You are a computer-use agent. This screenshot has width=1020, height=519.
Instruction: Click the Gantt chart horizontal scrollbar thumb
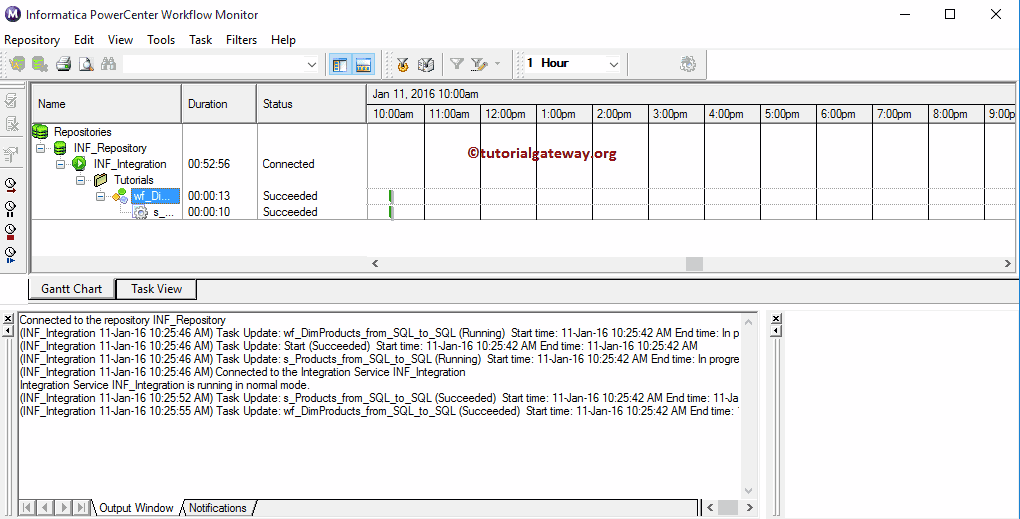point(694,263)
